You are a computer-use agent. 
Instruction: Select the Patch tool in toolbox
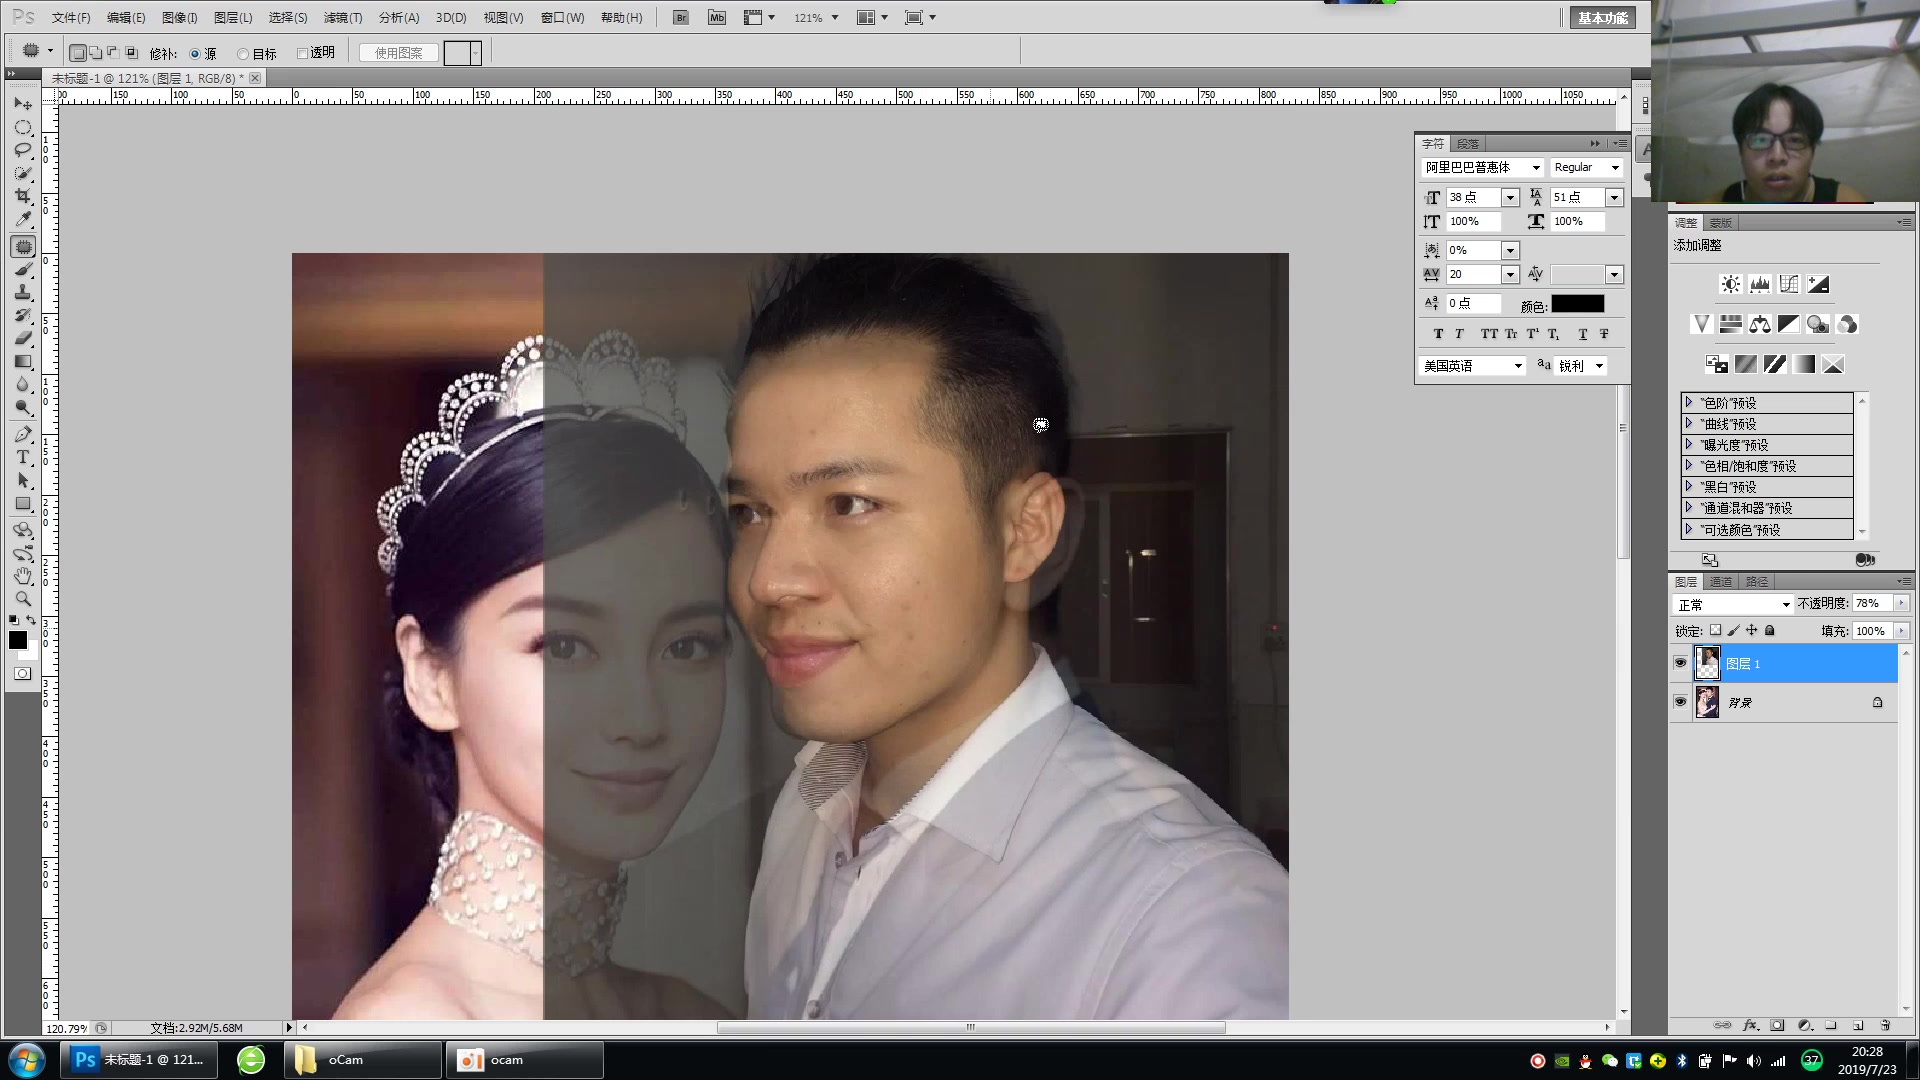coord(23,246)
